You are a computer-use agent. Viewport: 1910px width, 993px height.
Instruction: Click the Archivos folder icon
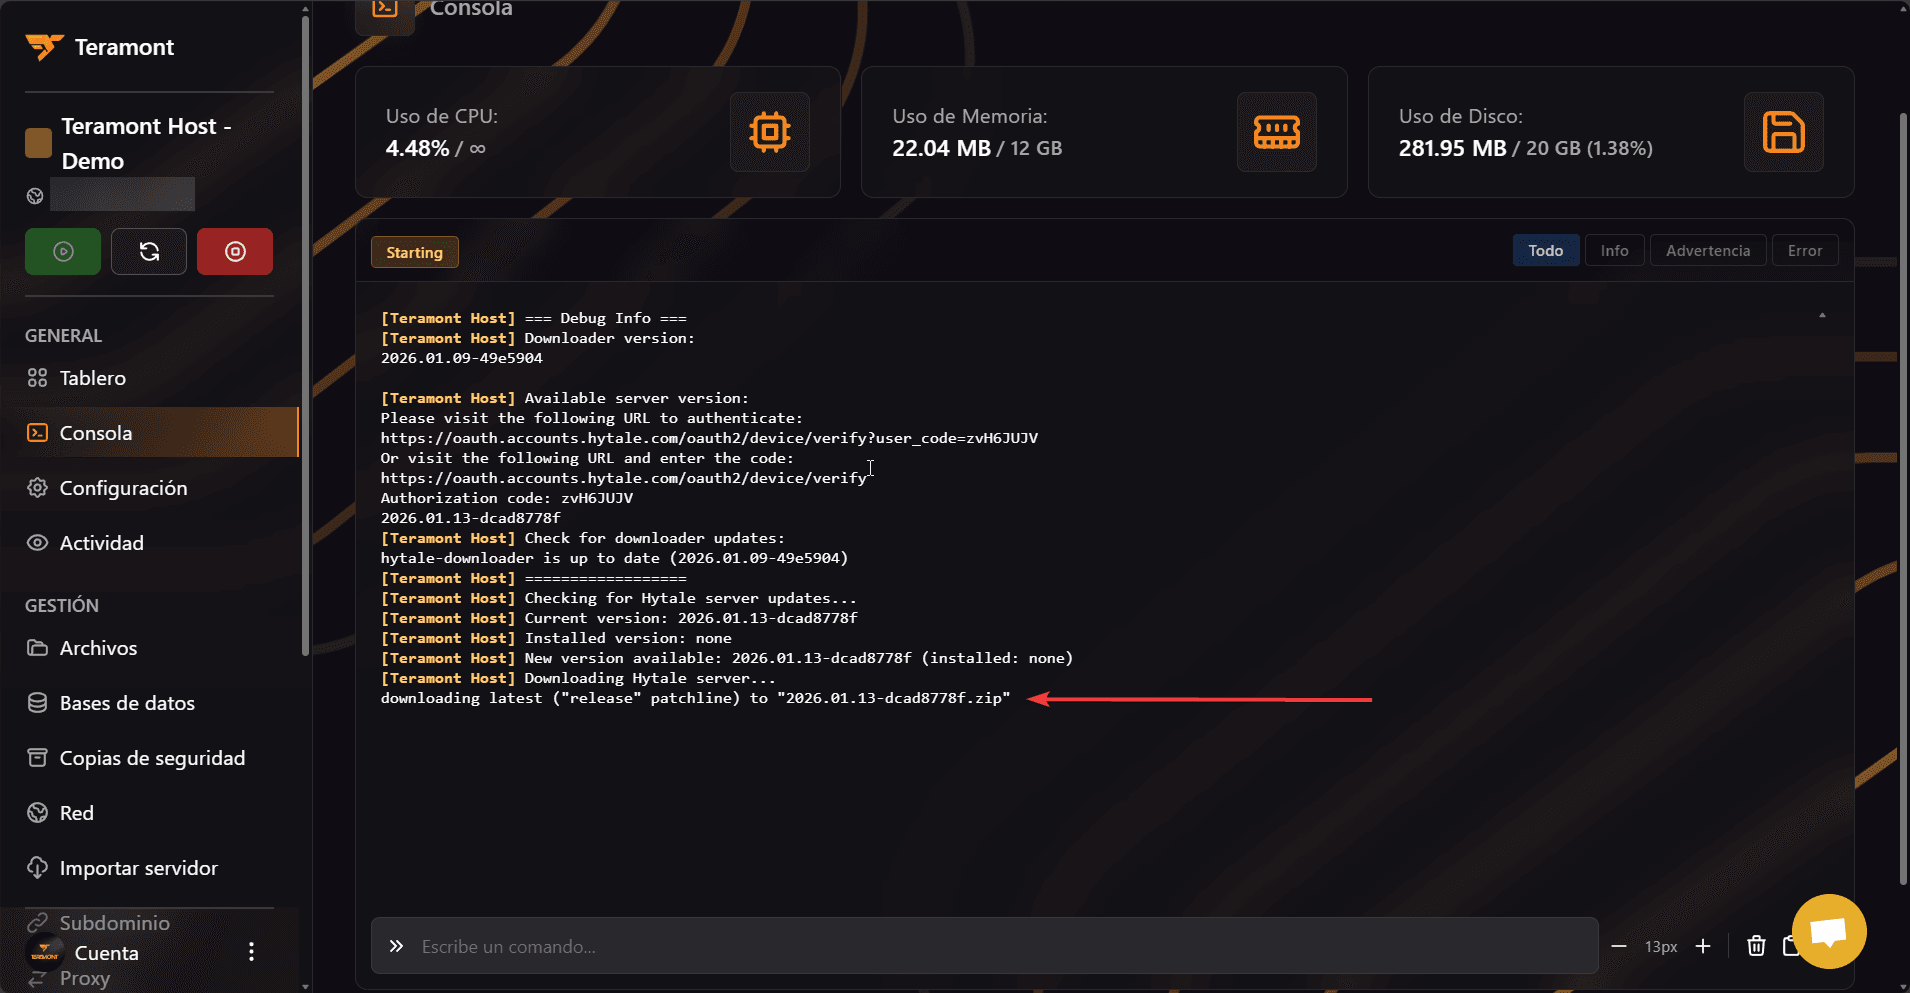click(x=37, y=648)
